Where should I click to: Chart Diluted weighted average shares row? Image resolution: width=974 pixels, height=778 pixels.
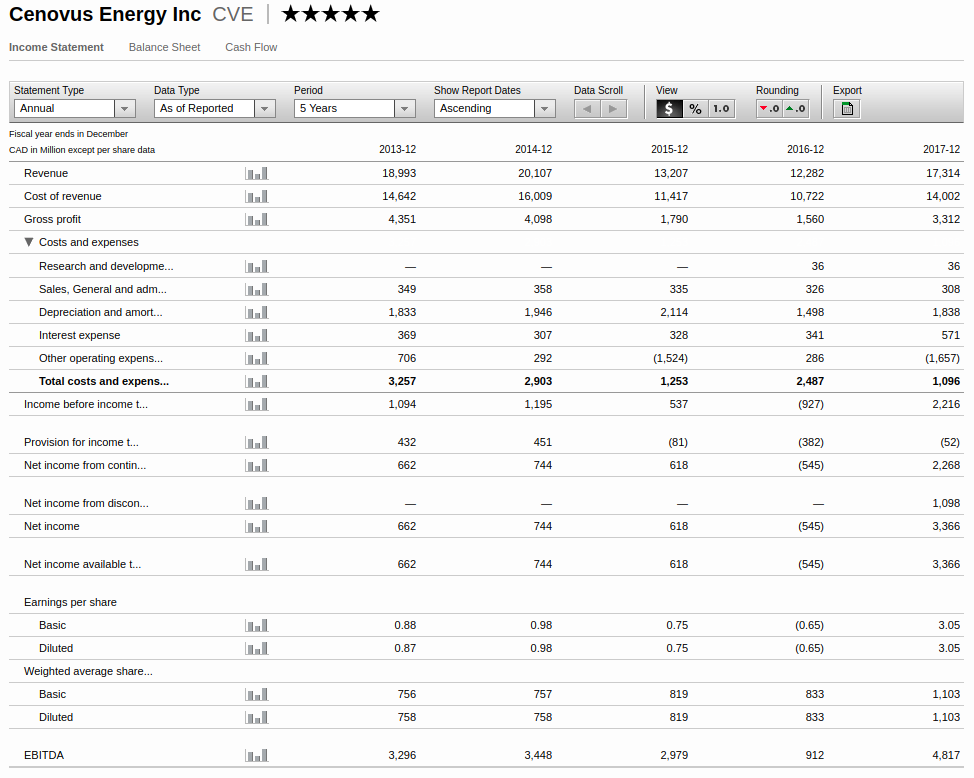(x=257, y=717)
